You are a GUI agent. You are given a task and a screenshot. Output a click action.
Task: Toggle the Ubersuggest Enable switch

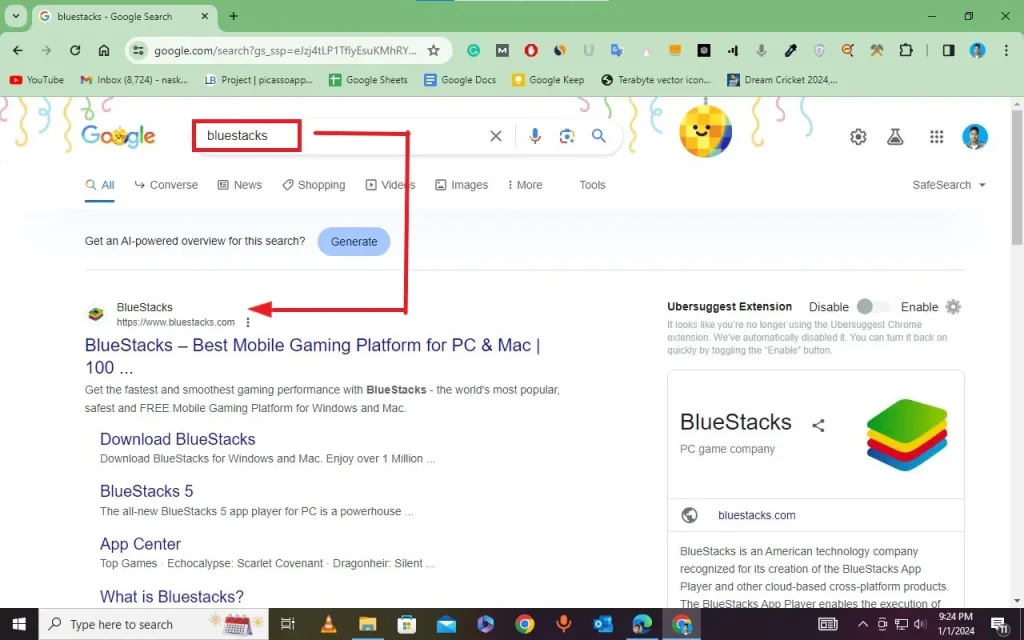(x=874, y=307)
